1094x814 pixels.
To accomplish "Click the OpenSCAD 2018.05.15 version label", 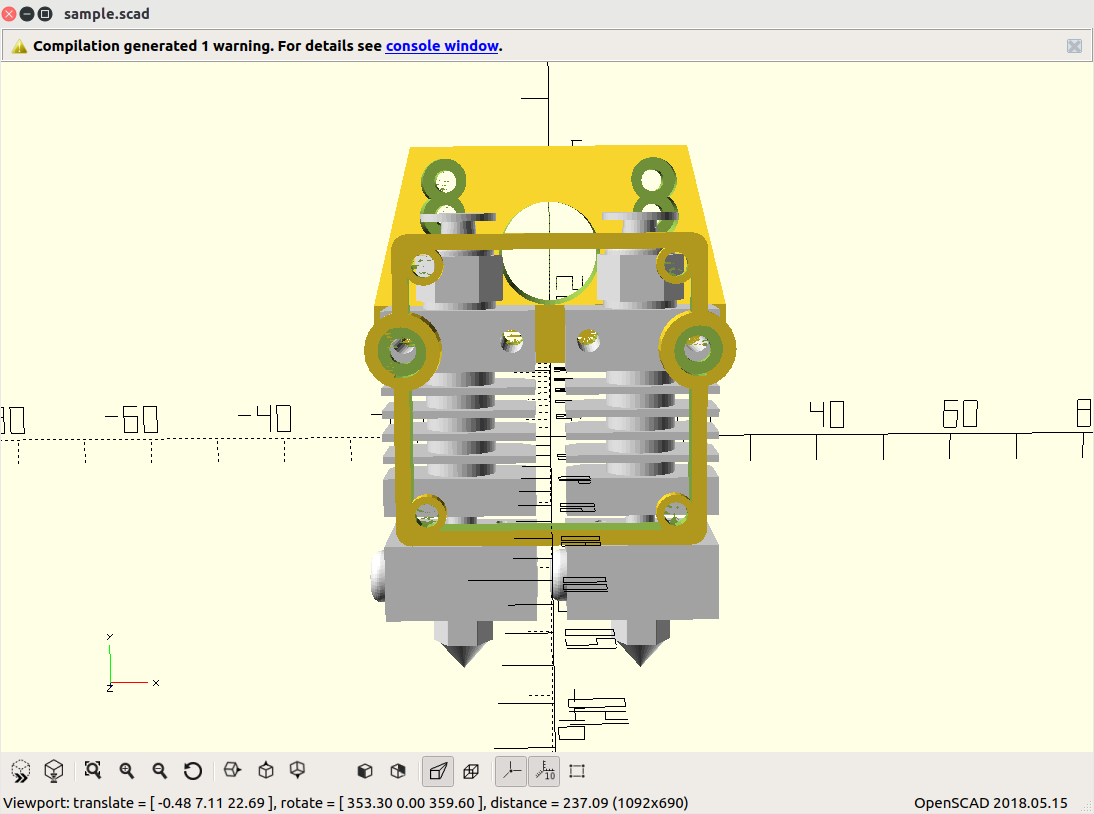I will point(991,803).
